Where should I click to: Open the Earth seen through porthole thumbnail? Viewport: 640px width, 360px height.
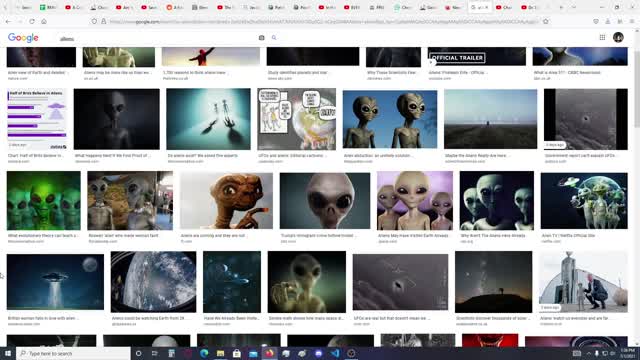153,282
